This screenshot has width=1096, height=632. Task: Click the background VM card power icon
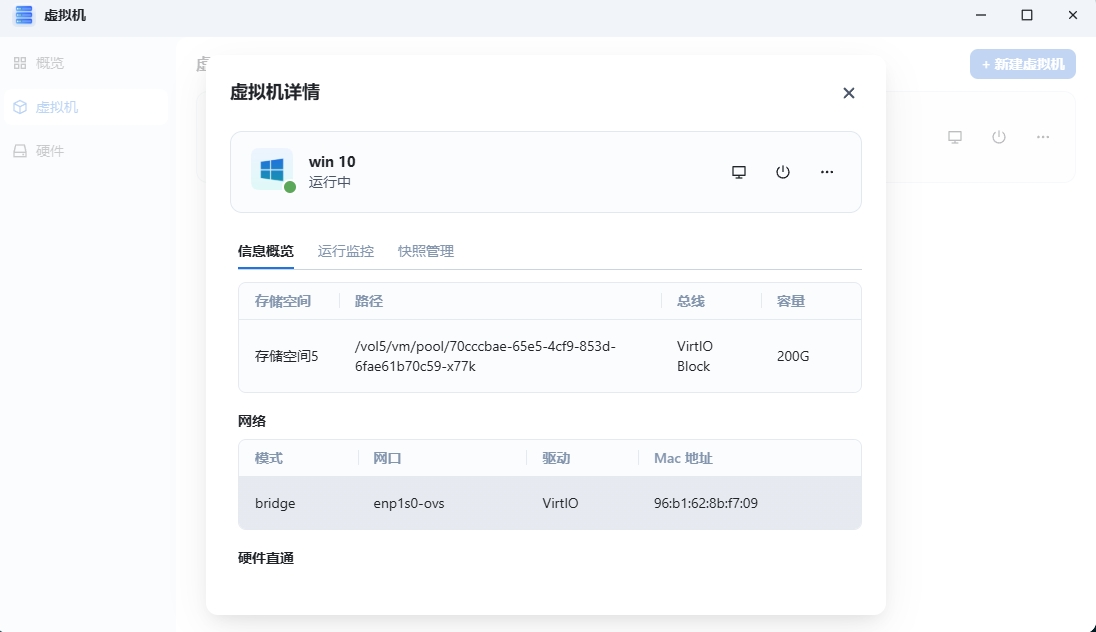tap(999, 137)
